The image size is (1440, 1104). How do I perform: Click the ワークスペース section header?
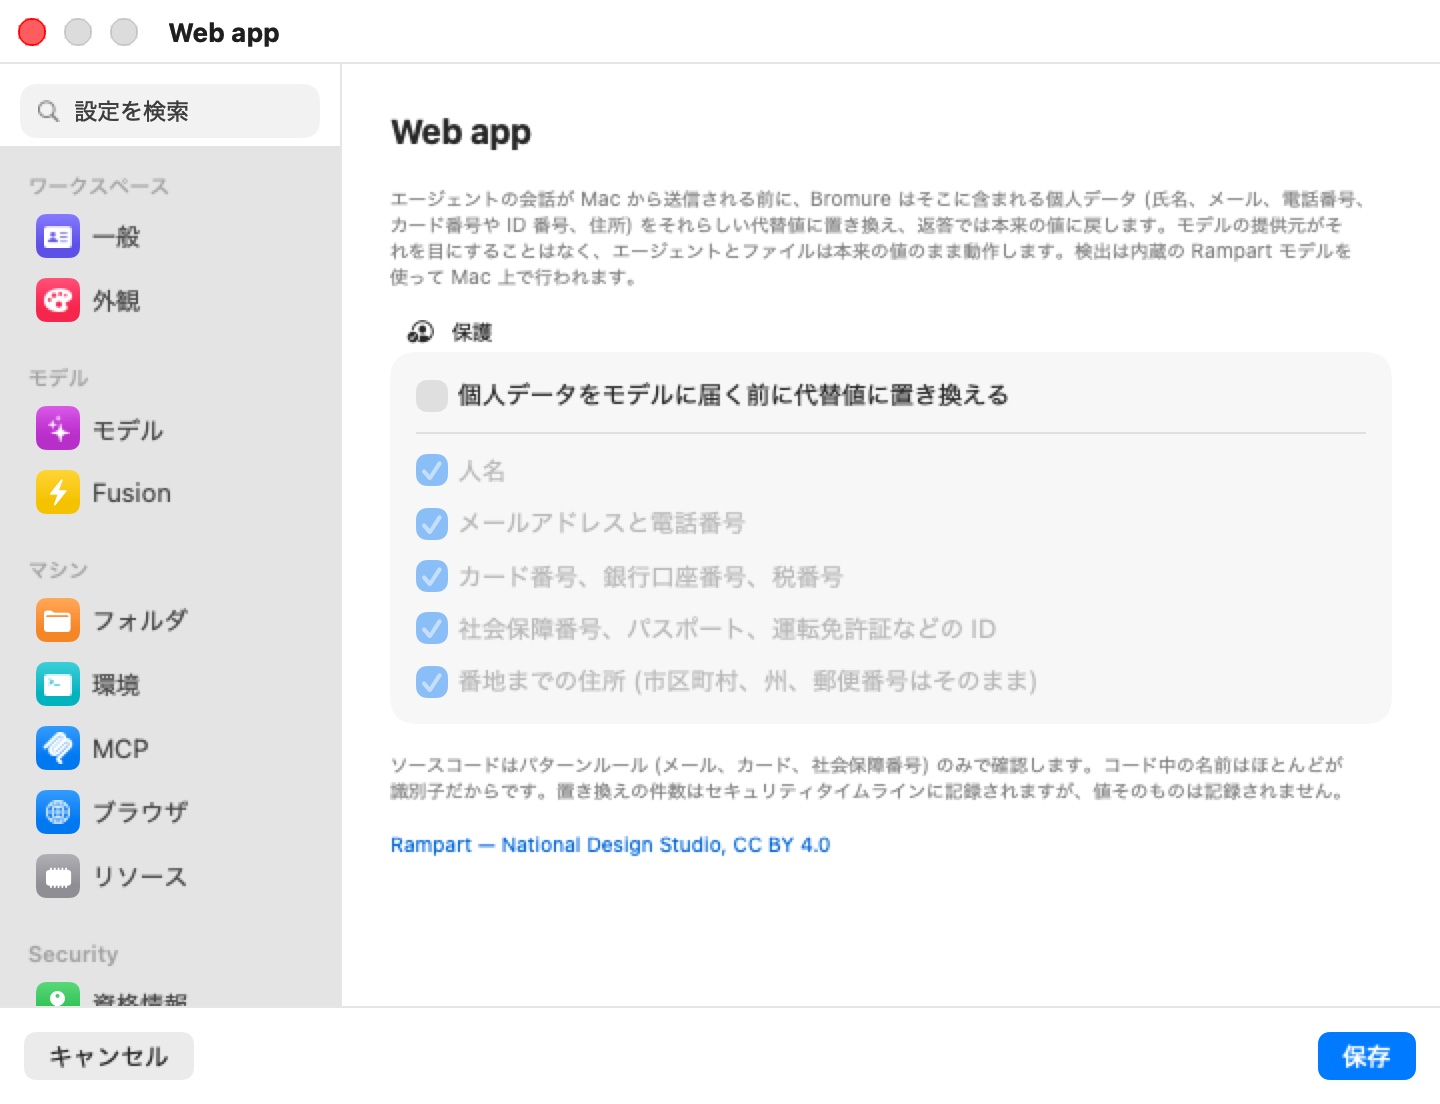click(x=98, y=186)
